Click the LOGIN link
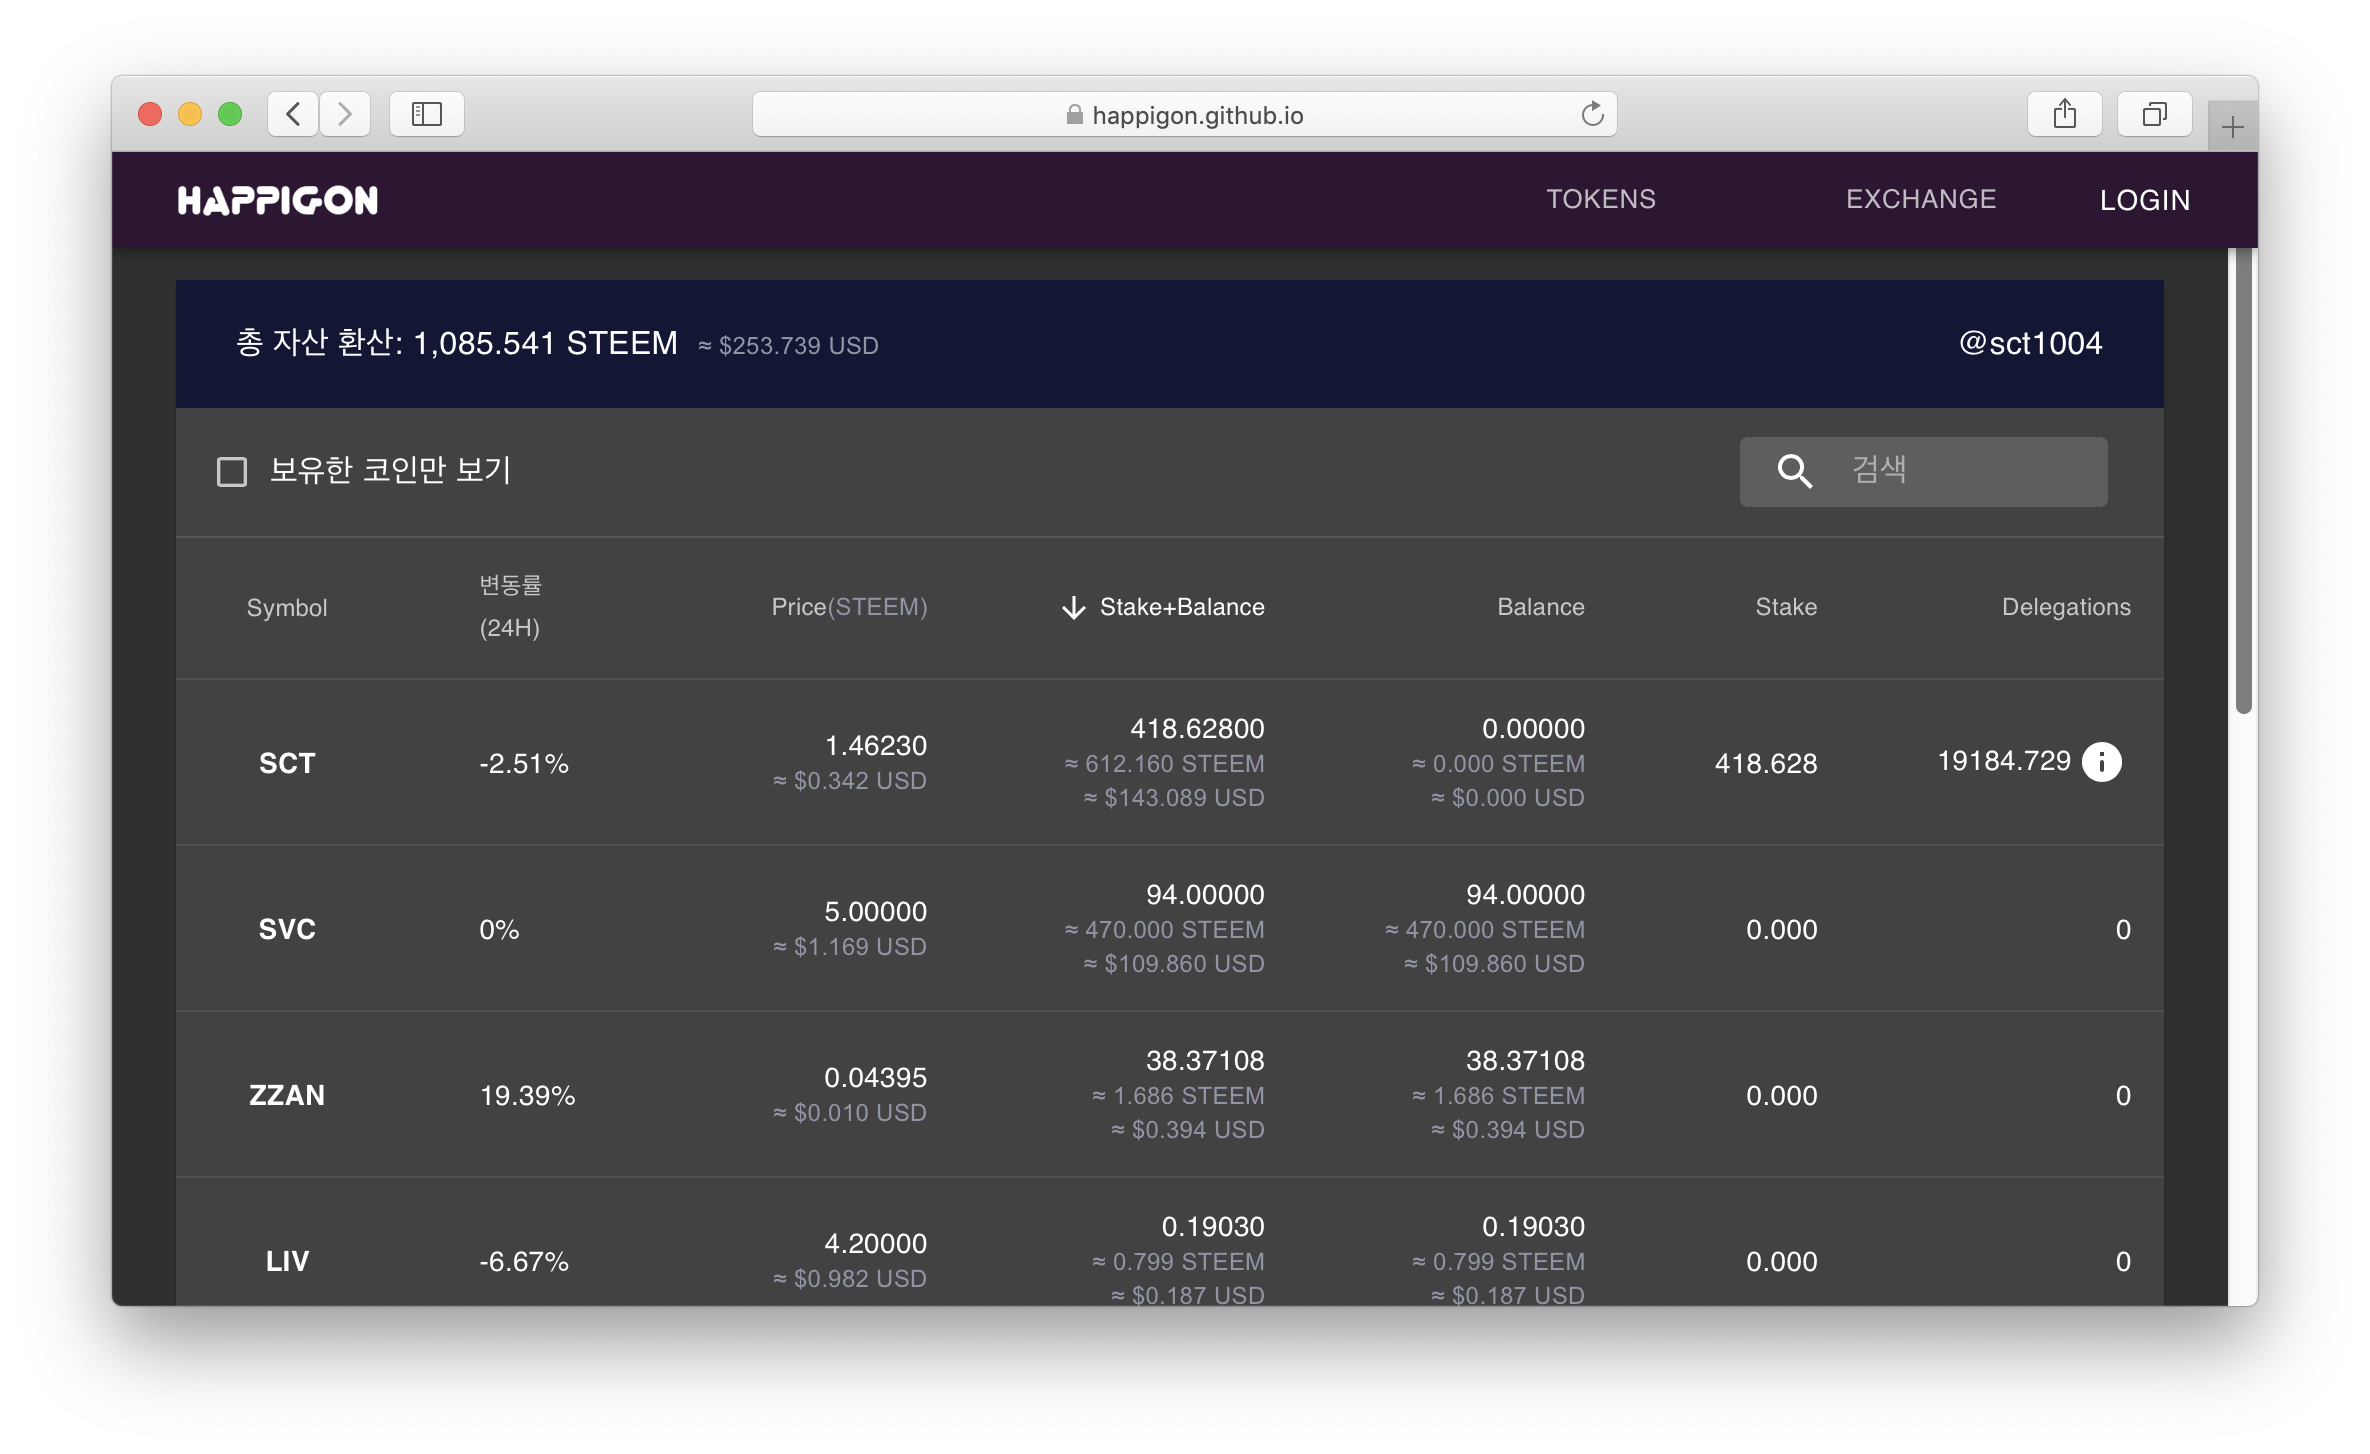Image resolution: width=2370 pixels, height=1454 pixels. click(2145, 200)
